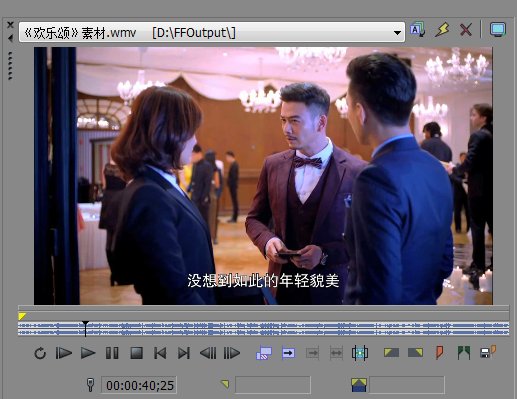The height and width of the screenshot is (399, 517).
Task: Stop playback with the square Stop button
Action: 136,353
